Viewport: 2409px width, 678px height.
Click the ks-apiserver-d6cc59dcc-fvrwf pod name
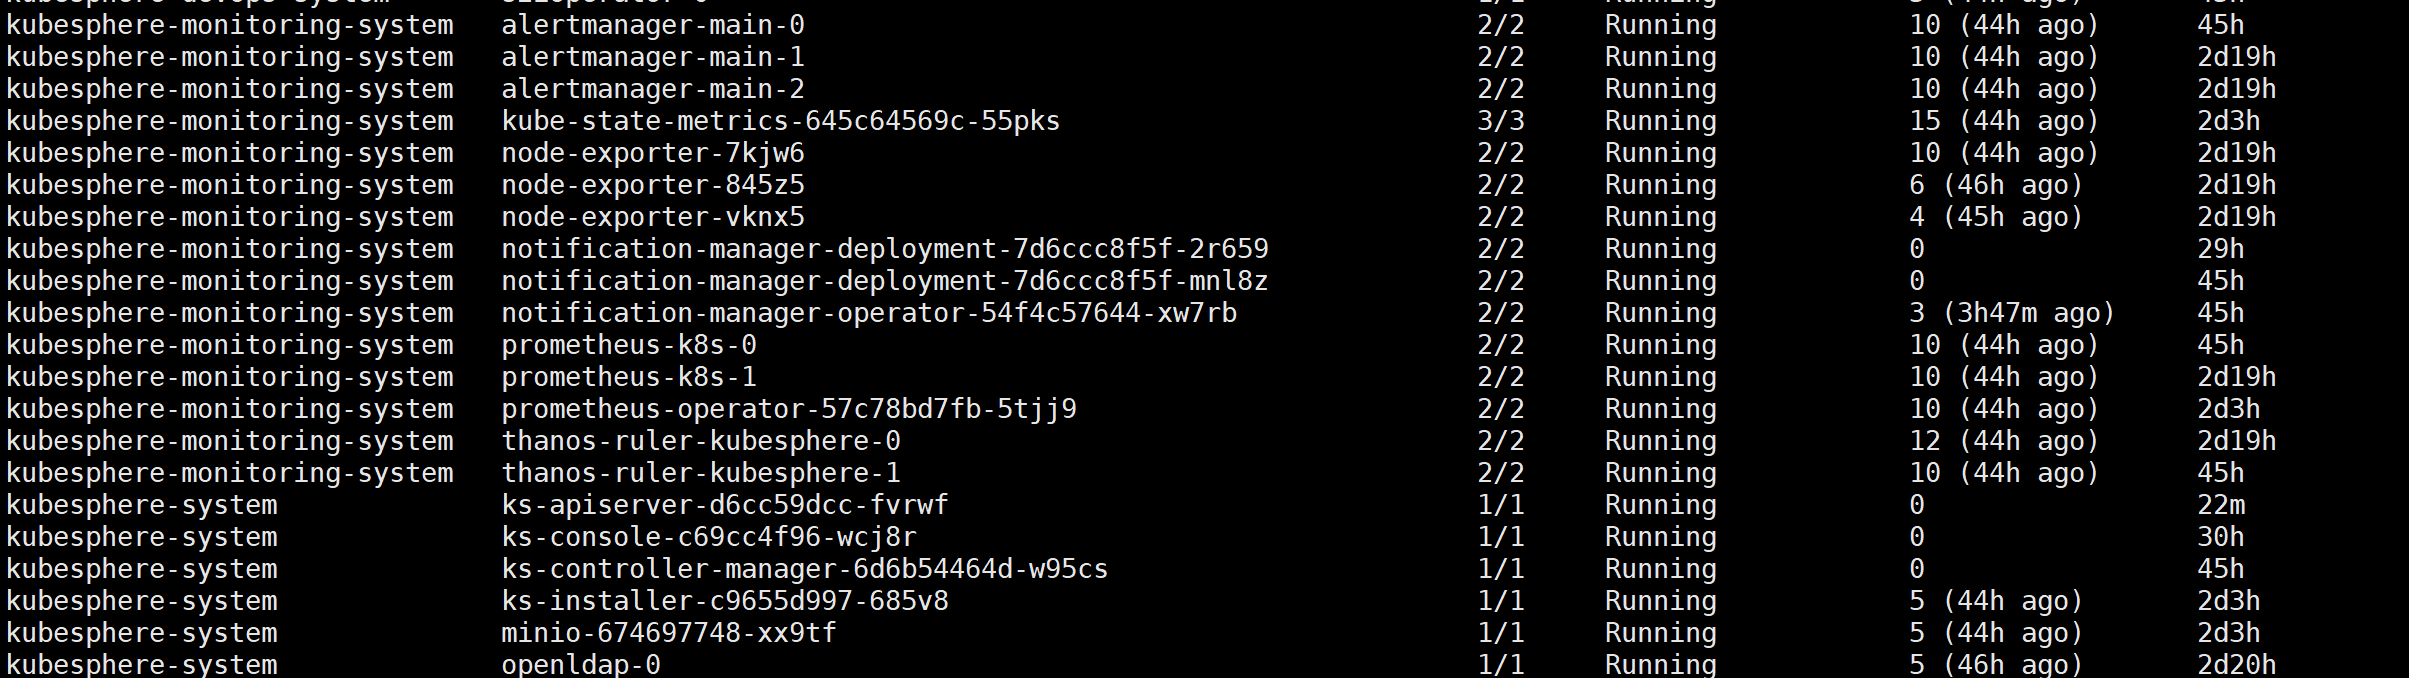pos(725,505)
